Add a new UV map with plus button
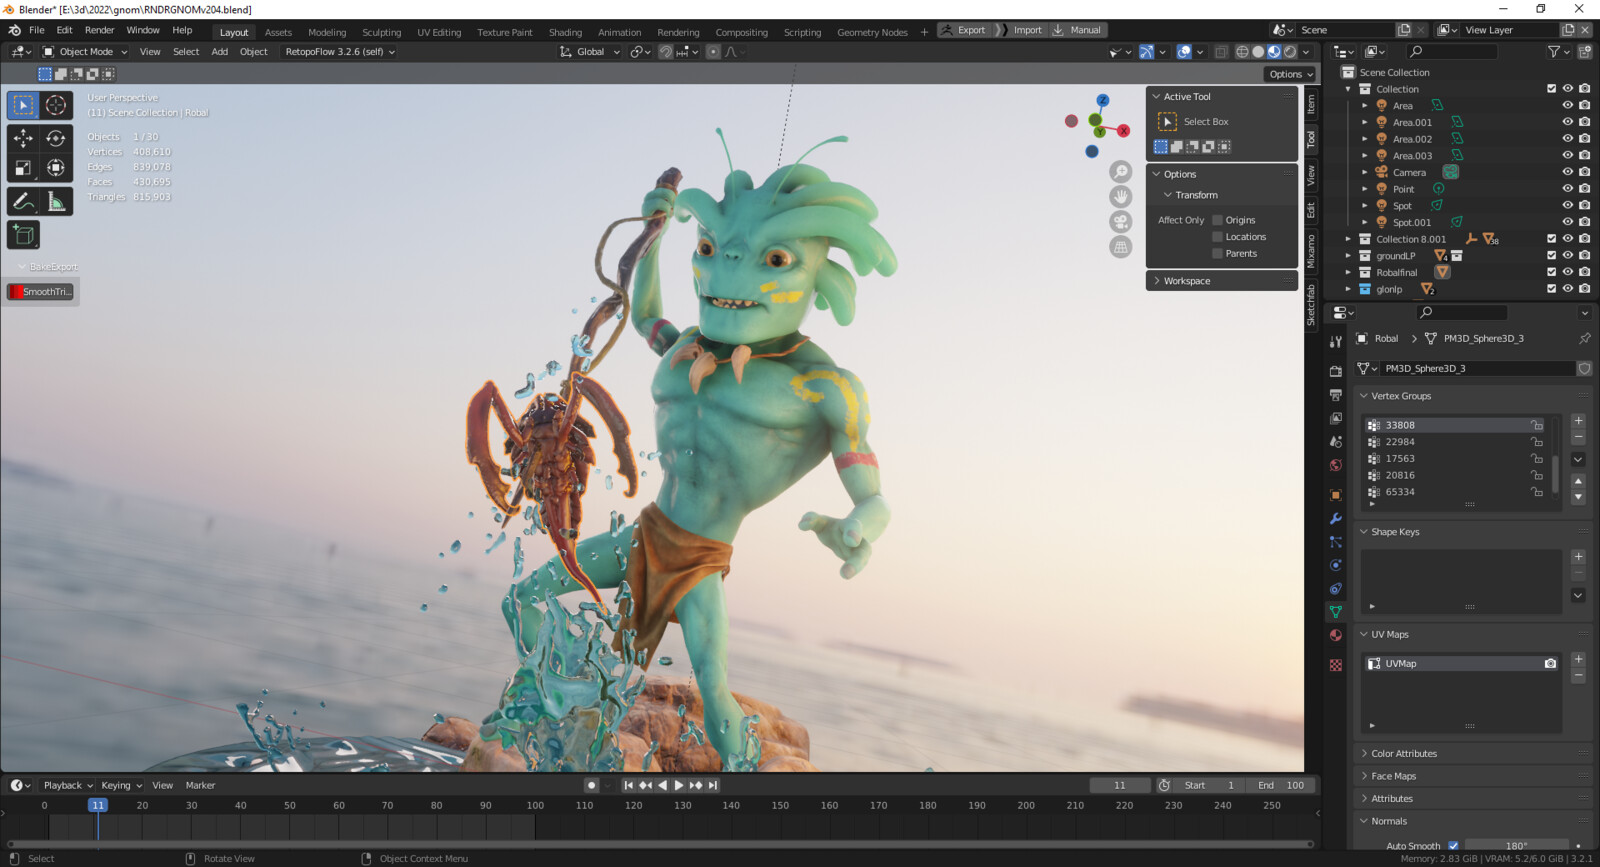The height and width of the screenshot is (867, 1600). (1578, 659)
